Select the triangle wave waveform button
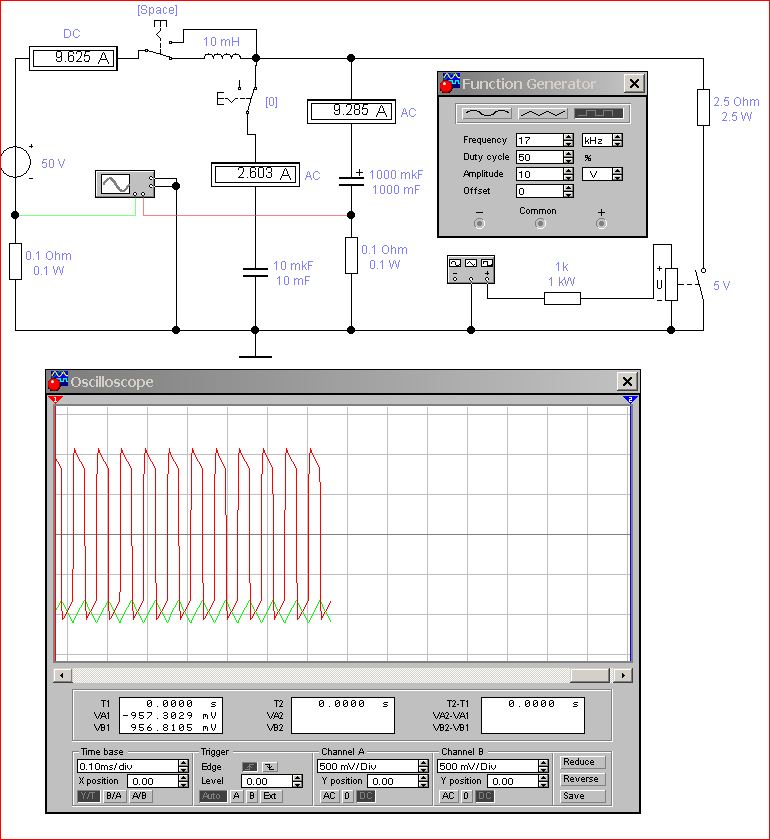Image resolution: width=770 pixels, height=840 pixels. coord(542,113)
